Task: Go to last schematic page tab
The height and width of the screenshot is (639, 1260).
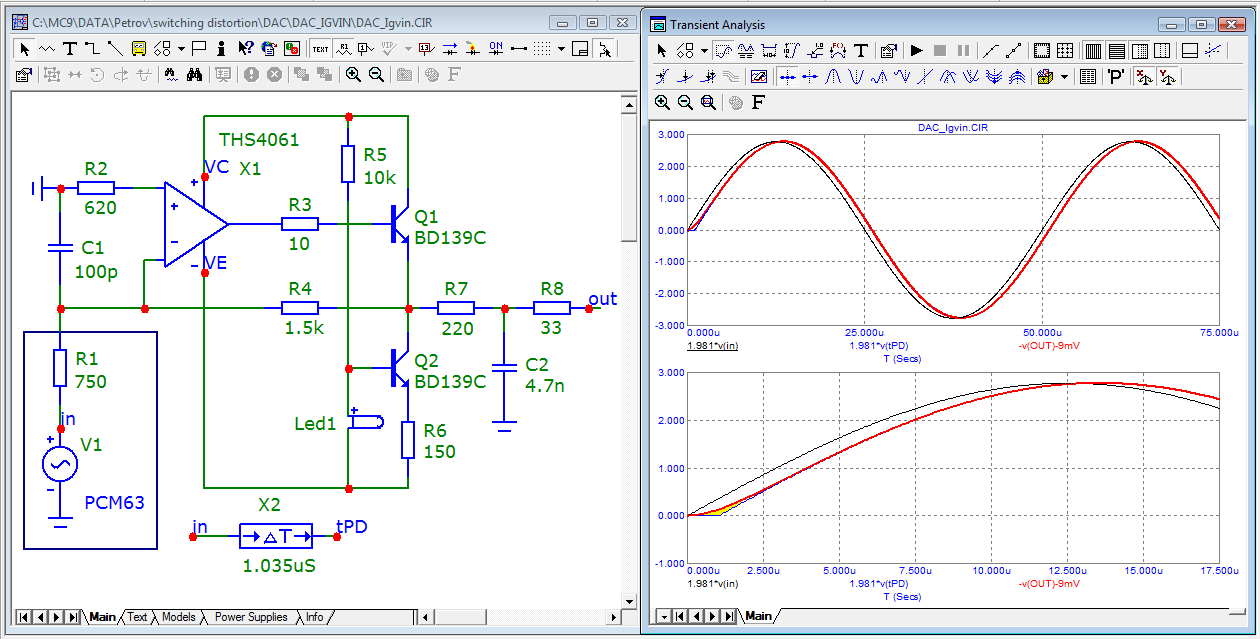Action: [x=72, y=617]
